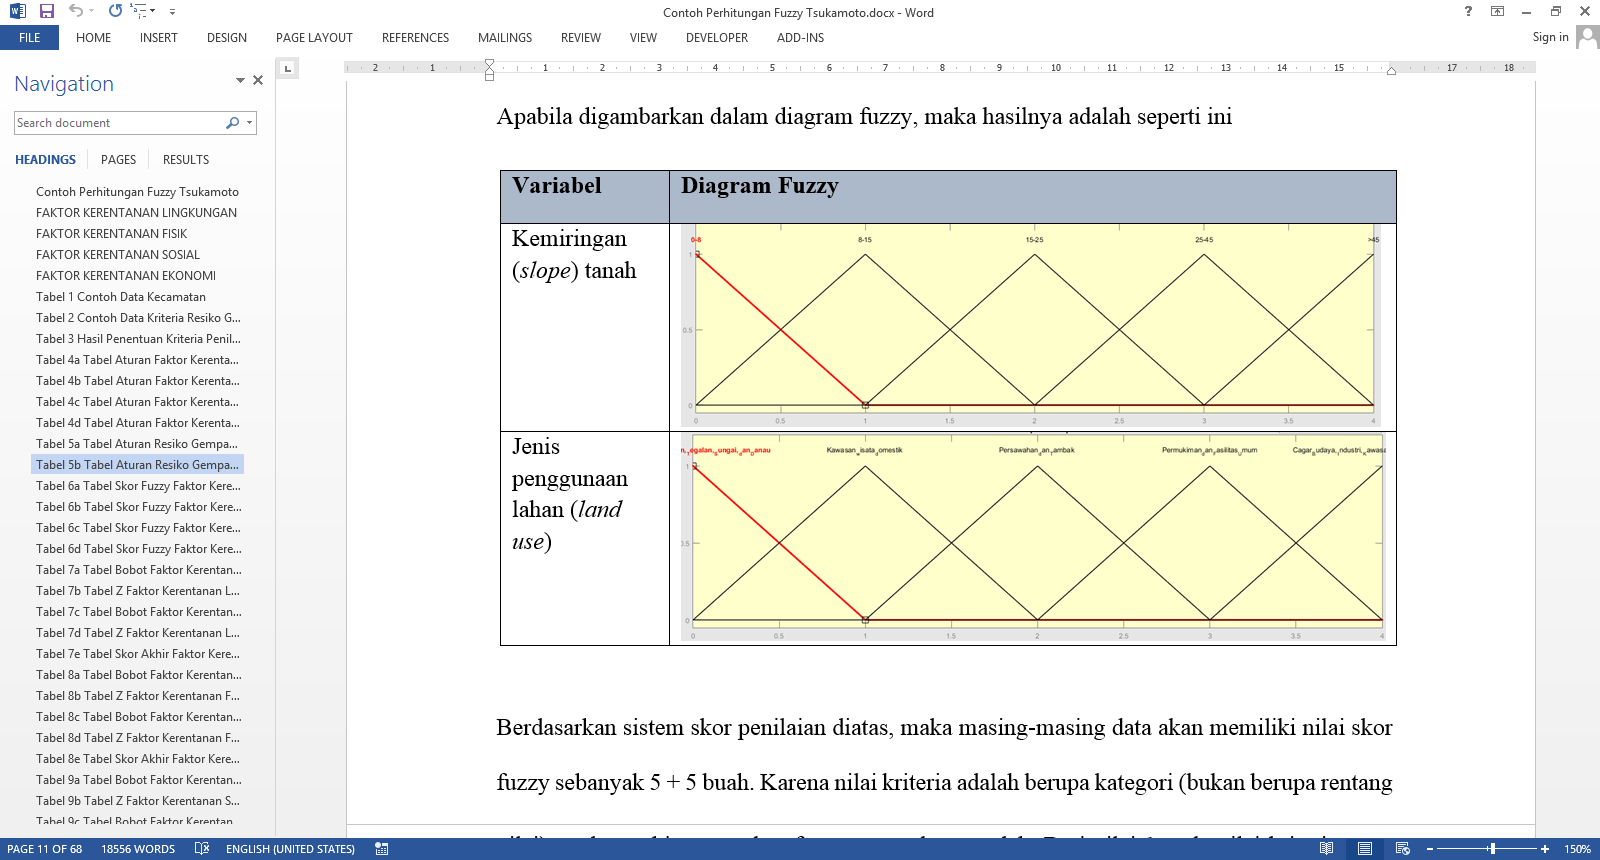Click the zoom slider handle
Image resolution: width=1600 pixels, height=860 pixels.
coord(1492,849)
